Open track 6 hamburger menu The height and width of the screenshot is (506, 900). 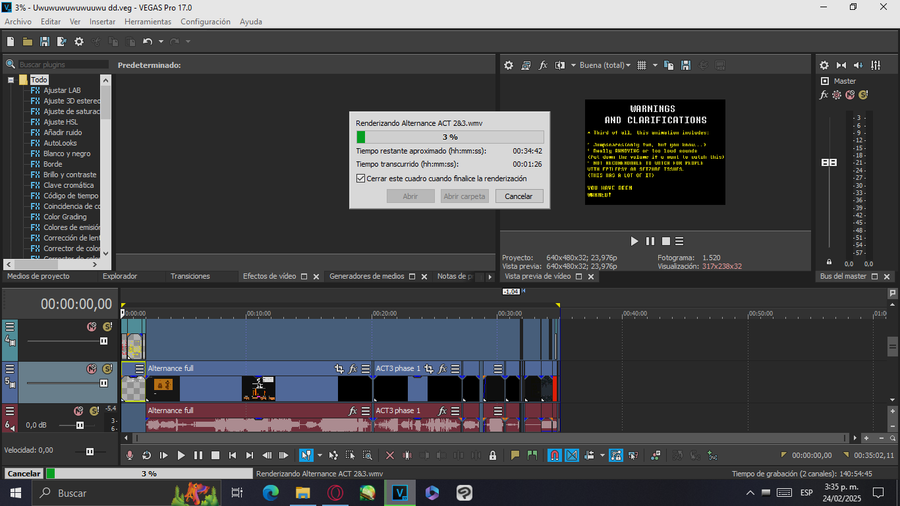pos(10,411)
